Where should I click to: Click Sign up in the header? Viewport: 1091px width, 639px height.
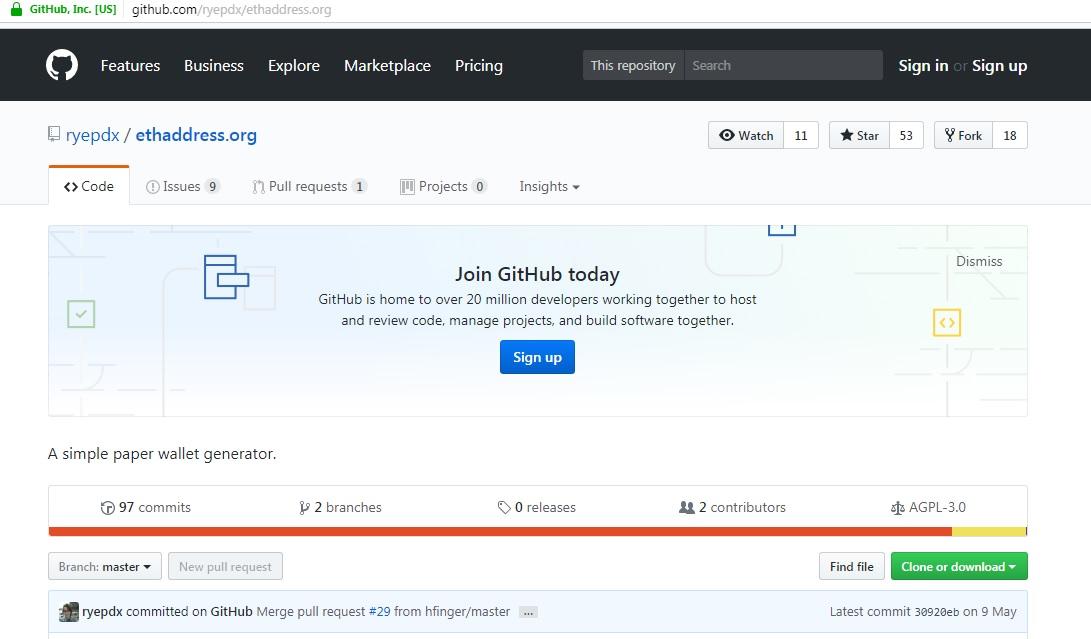coord(999,65)
